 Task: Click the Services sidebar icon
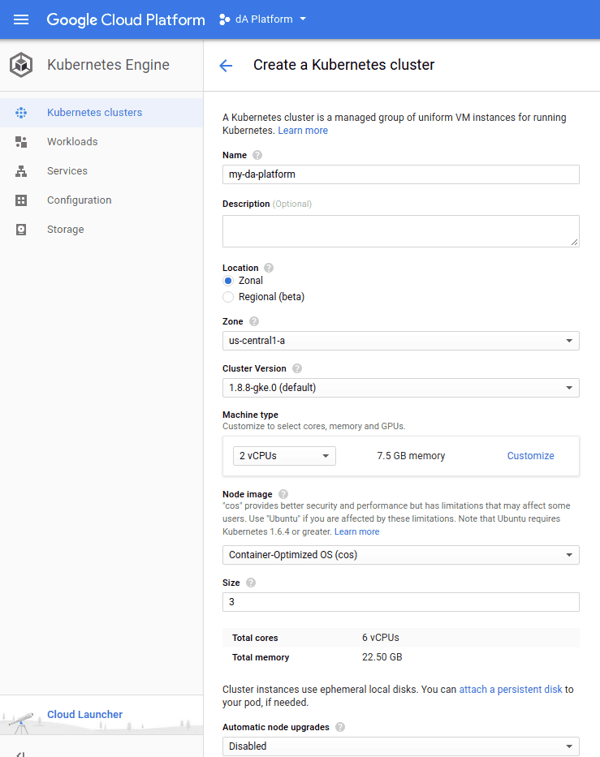(x=21, y=171)
